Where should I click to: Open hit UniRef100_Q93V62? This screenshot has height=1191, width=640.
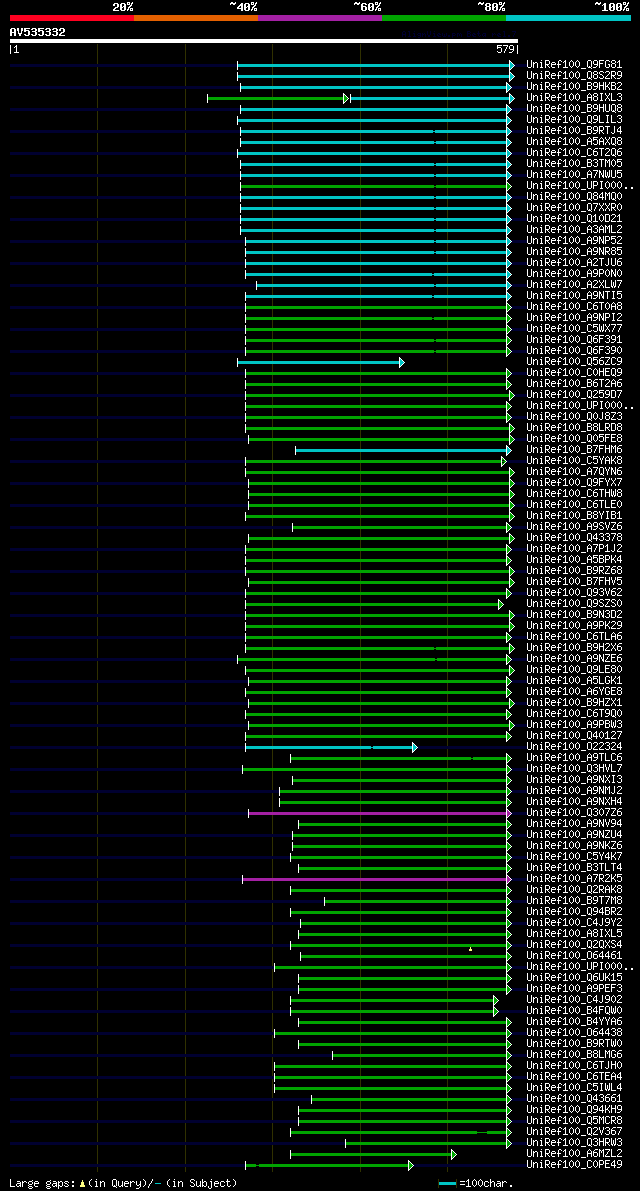click(x=574, y=593)
